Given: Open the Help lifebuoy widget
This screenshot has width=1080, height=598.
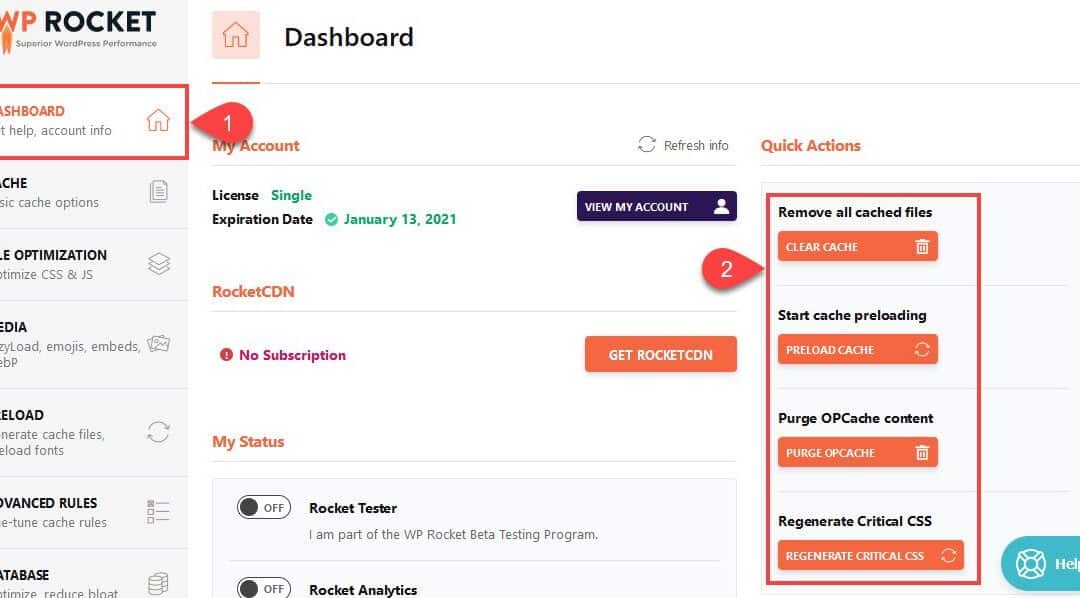Looking at the screenshot, I should [x=1040, y=564].
